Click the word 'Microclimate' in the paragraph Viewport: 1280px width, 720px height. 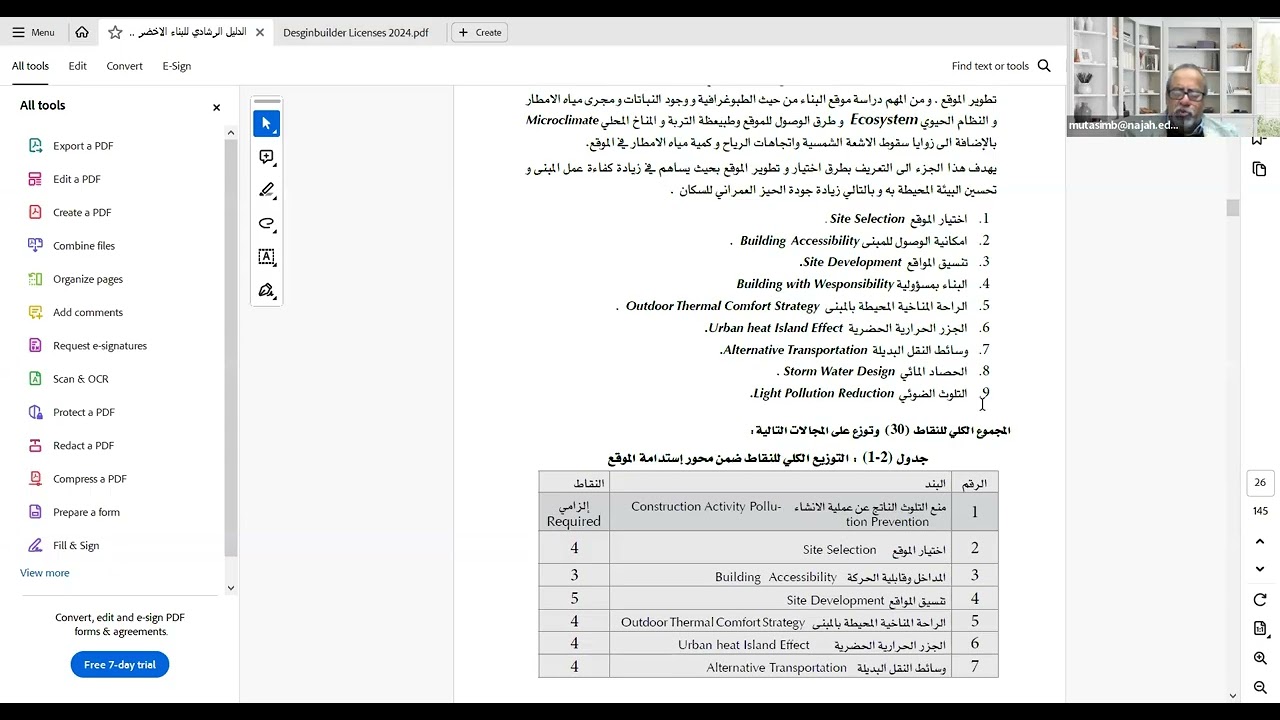562,120
